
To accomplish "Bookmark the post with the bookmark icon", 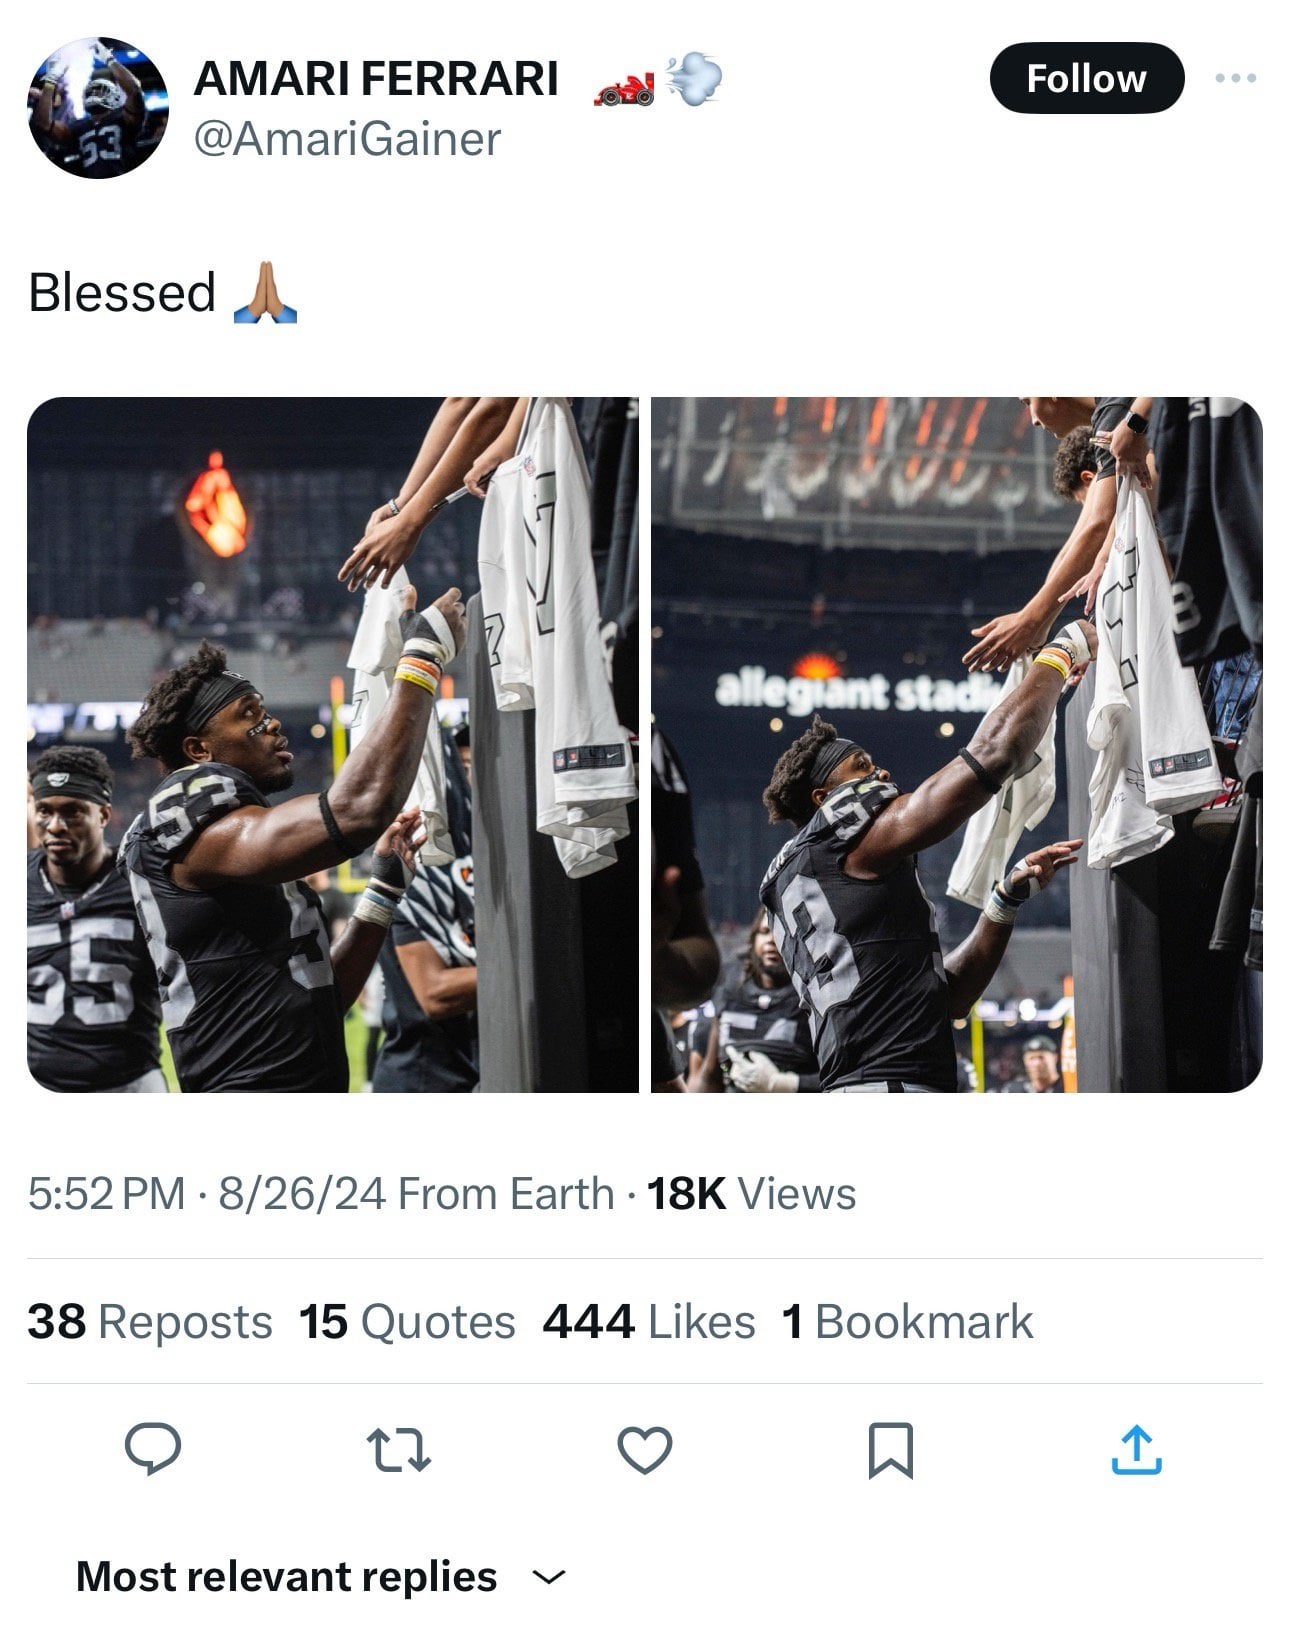I will pyautogui.click(x=890, y=1450).
